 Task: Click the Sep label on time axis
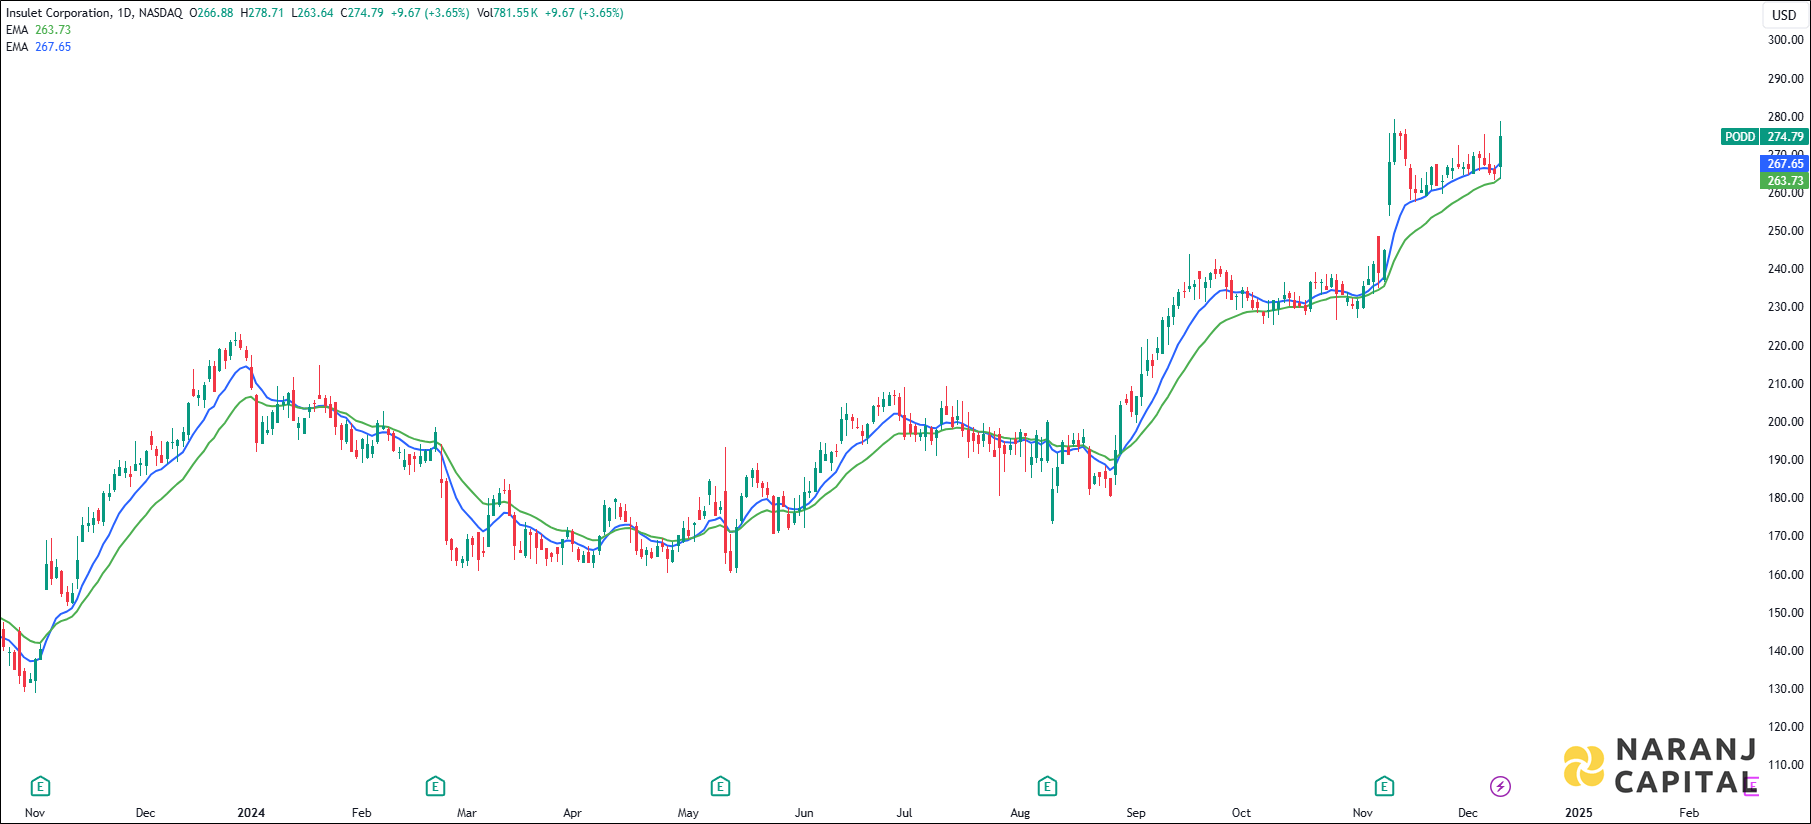(1136, 813)
